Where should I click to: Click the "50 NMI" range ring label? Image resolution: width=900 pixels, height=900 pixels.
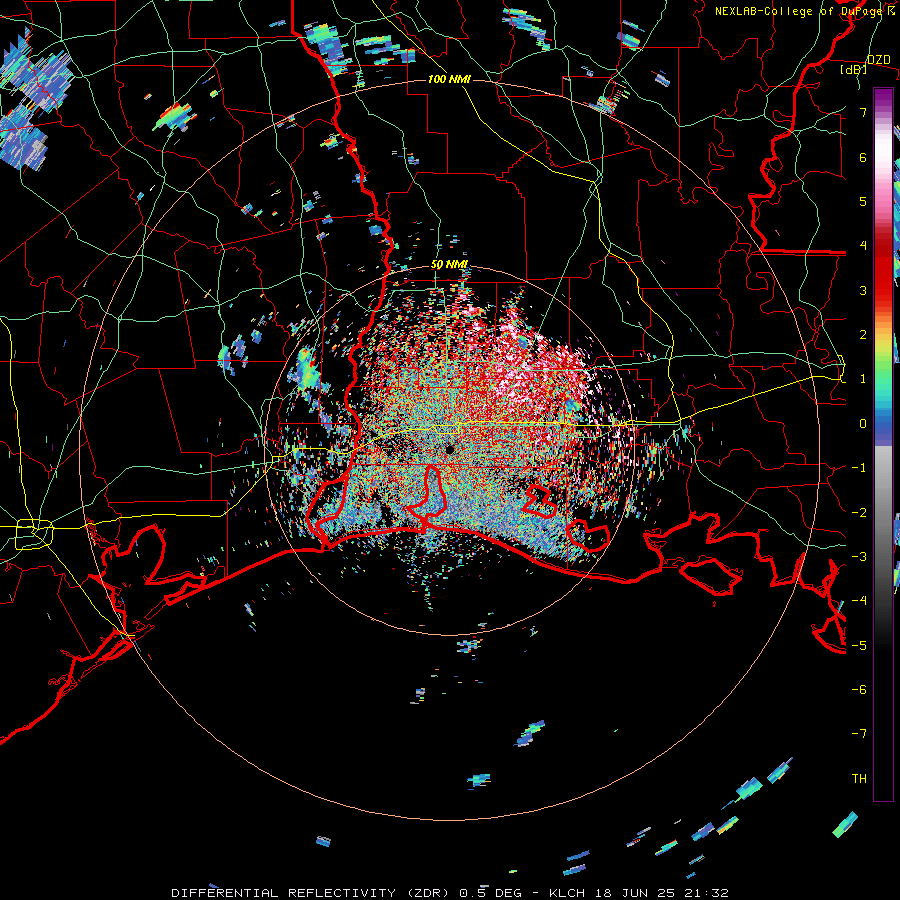pos(449,265)
